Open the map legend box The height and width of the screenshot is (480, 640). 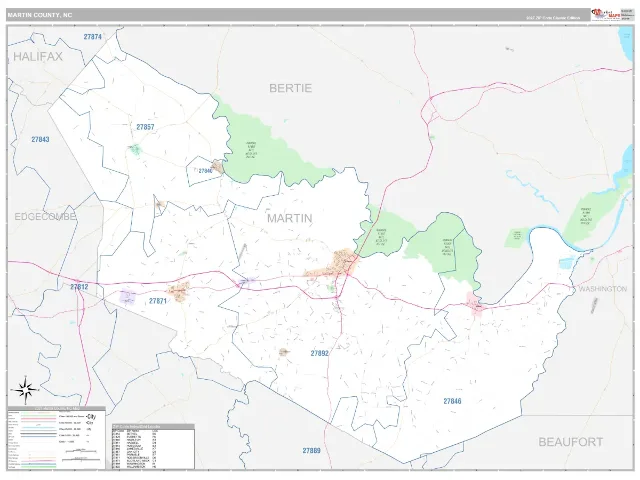coord(56,438)
